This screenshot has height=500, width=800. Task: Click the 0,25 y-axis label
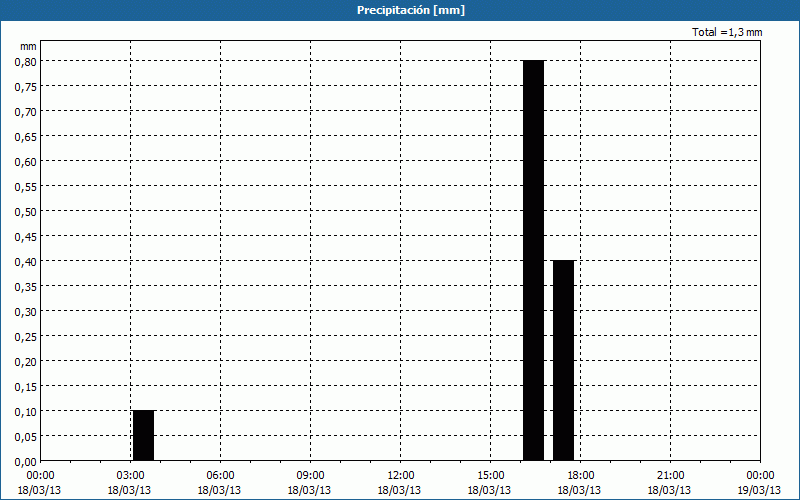pos(26,337)
